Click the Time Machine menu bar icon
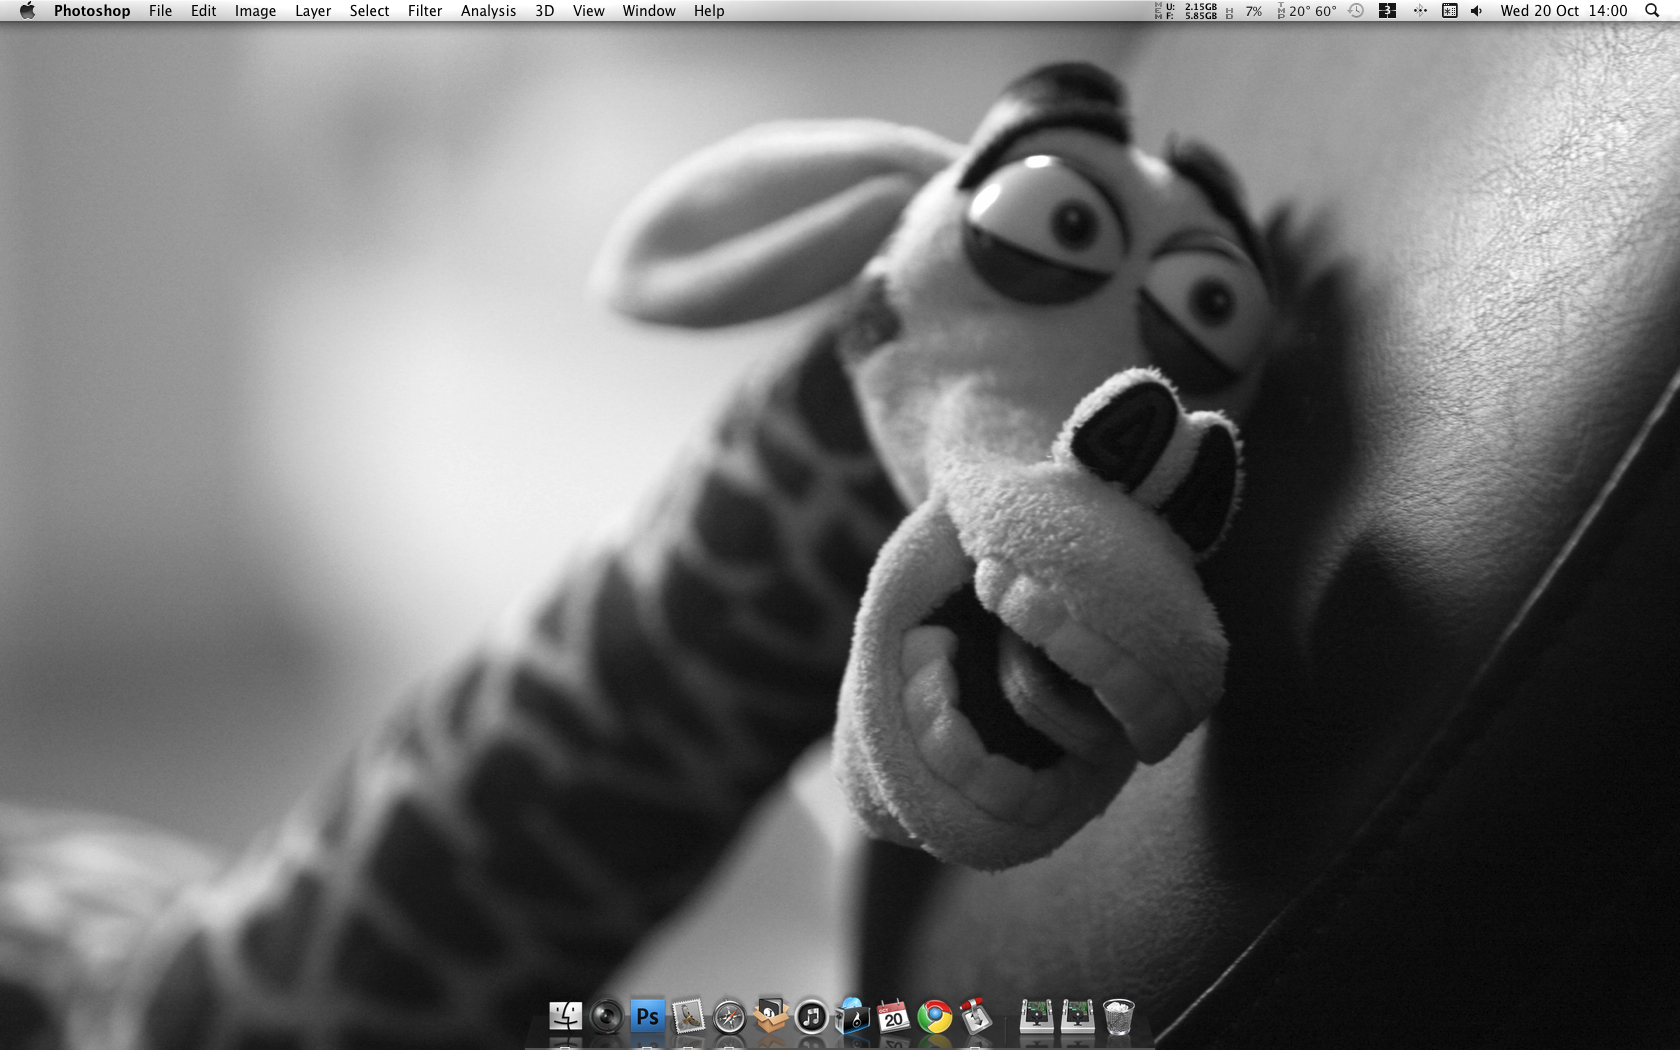Image resolution: width=1680 pixels, height=1050 pixels. pyautogui.click(x=1356, y=11)
